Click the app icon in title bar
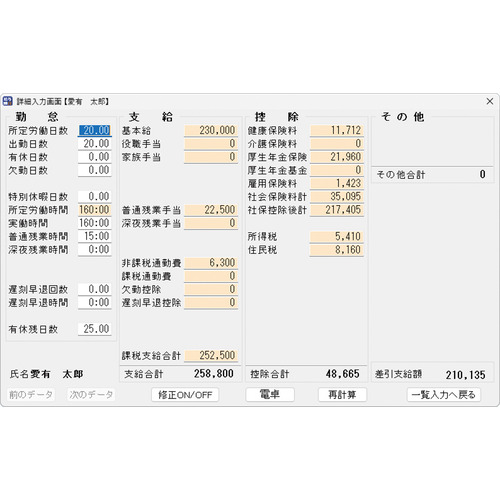Image resolution: width=500 pixels, height=500 pixels. tap(7, 101)
